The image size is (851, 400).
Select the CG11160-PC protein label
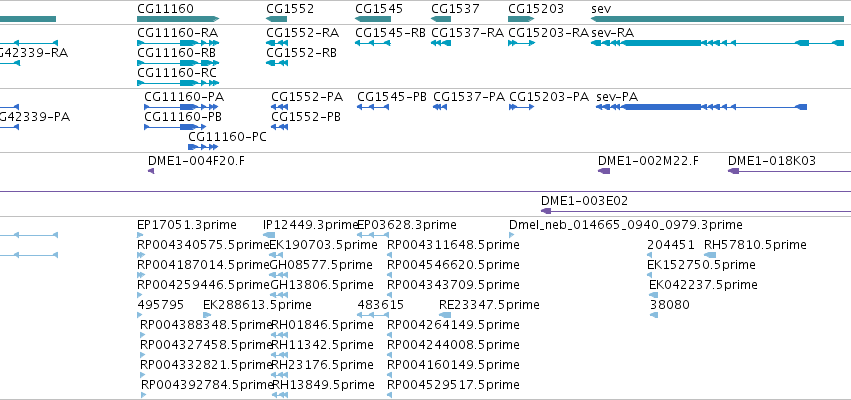pos(227,137)
